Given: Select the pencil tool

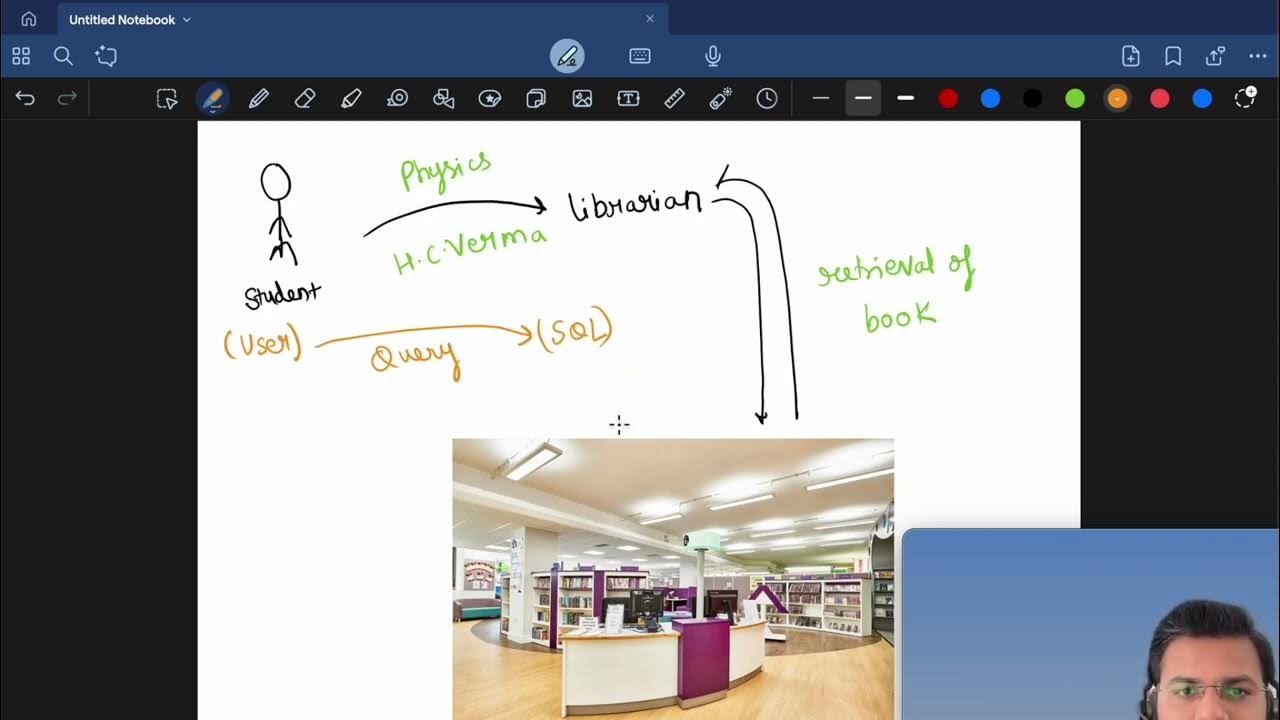Looking at the screenshot, I should coord(259,98).
